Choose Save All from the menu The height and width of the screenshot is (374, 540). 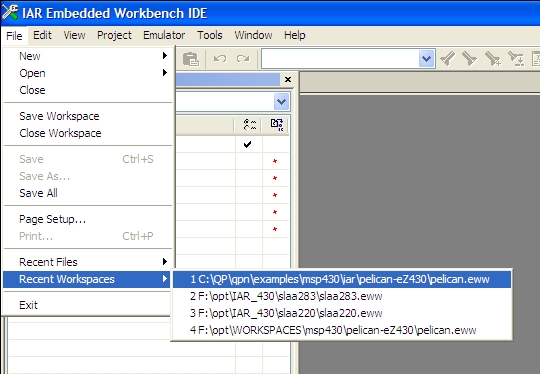[x=87, y=193]
